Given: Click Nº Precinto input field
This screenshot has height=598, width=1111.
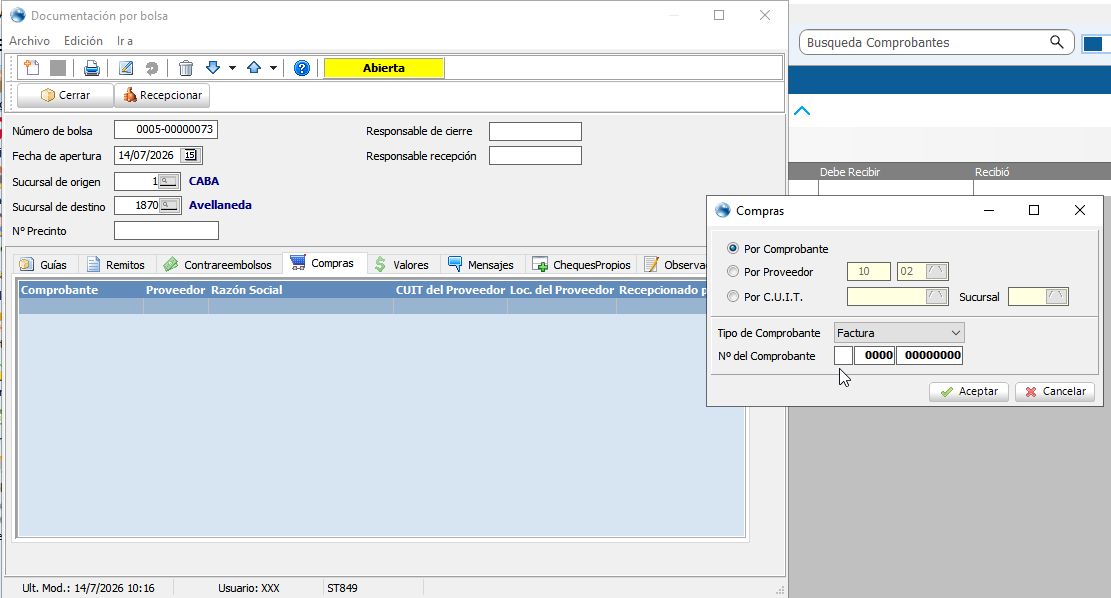Looking at the screenshot, I should (x=167, y=230).
